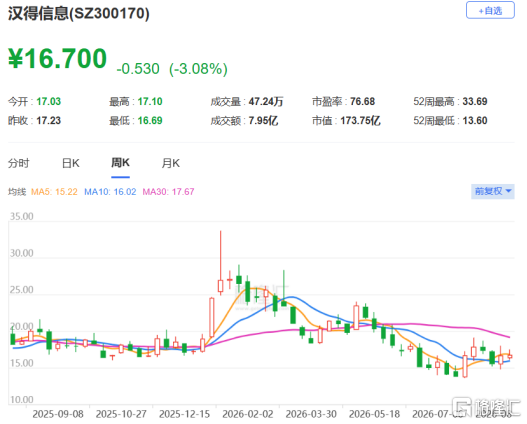This screenshot has width=527, height=424.
Task: Click the stock title 汉得信息(SZ300170)
Action: coord(79,14)
